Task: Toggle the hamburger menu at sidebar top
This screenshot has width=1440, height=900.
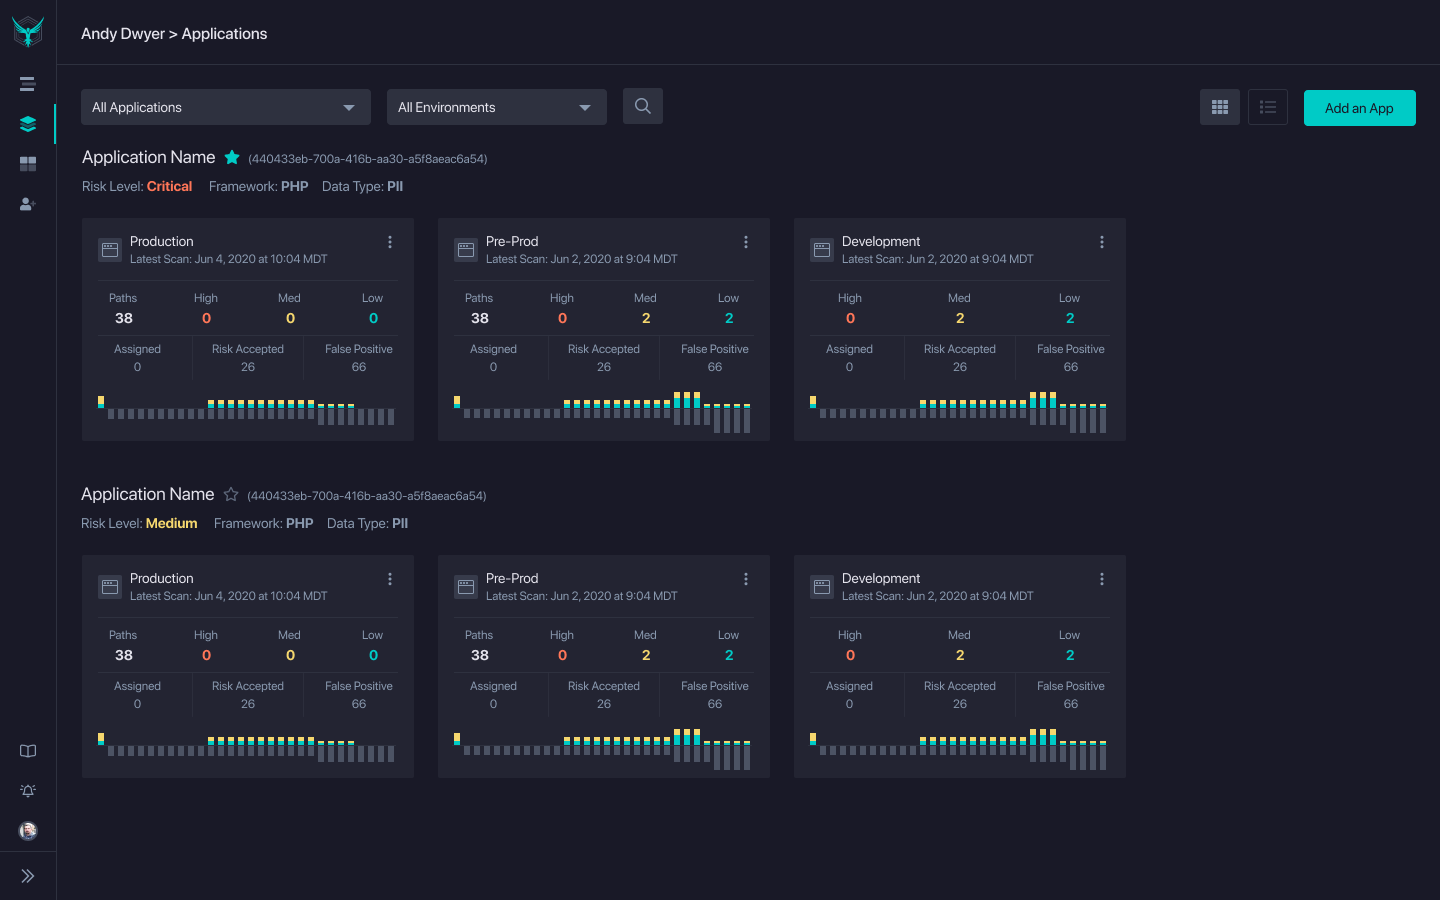Action: [28, 84]
